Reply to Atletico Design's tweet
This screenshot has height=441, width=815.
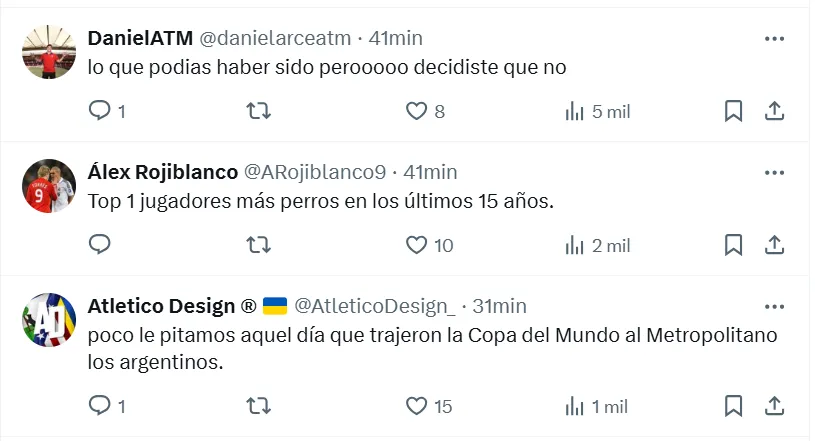[x=100, y=405]
